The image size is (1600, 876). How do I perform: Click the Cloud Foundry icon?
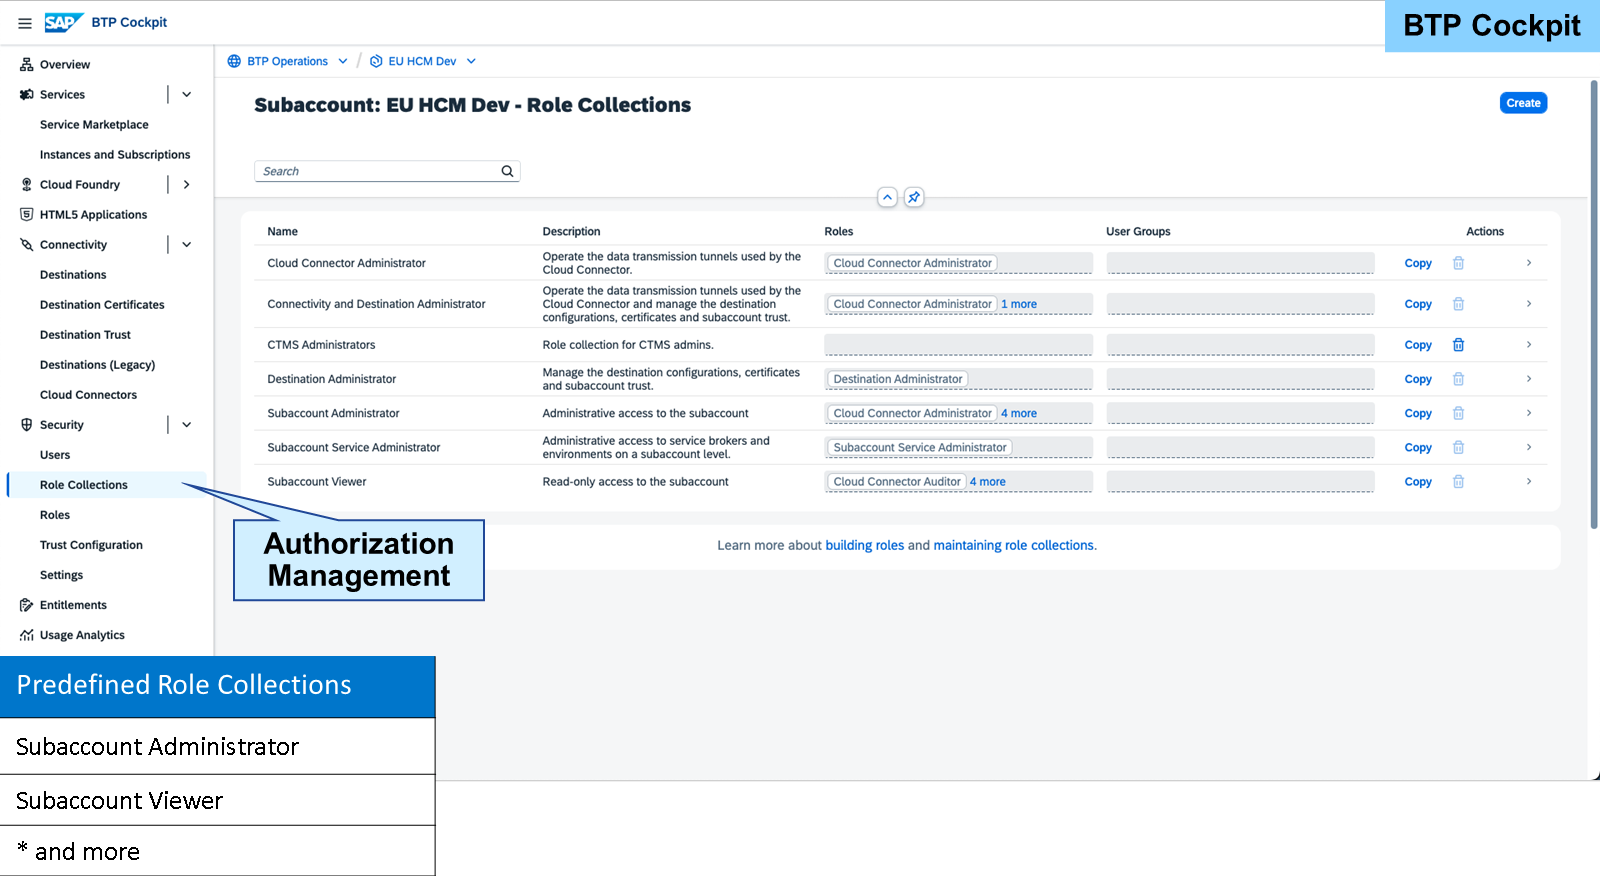point(27,185)
